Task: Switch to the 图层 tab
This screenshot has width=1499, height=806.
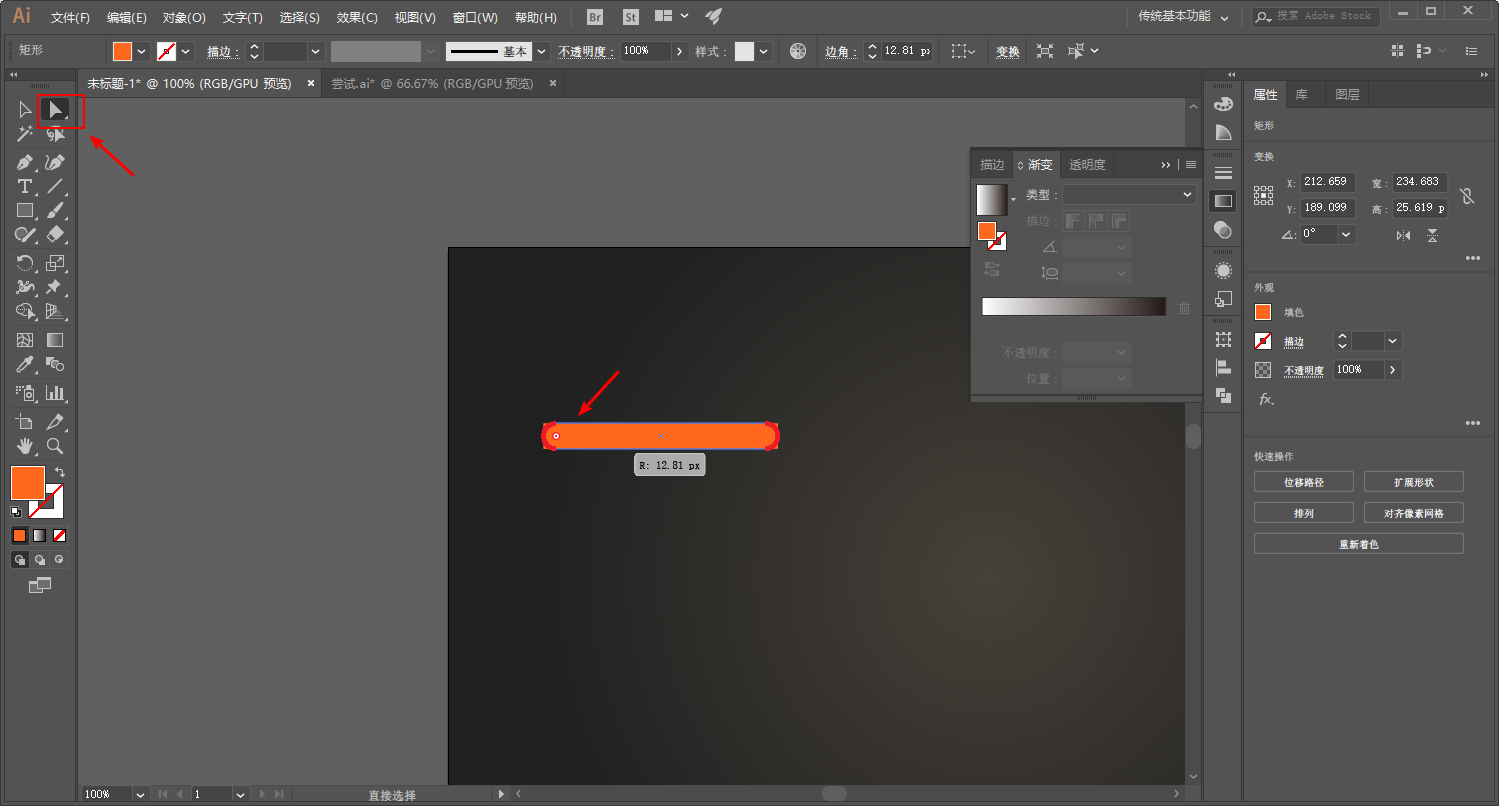Action: 1347,95
